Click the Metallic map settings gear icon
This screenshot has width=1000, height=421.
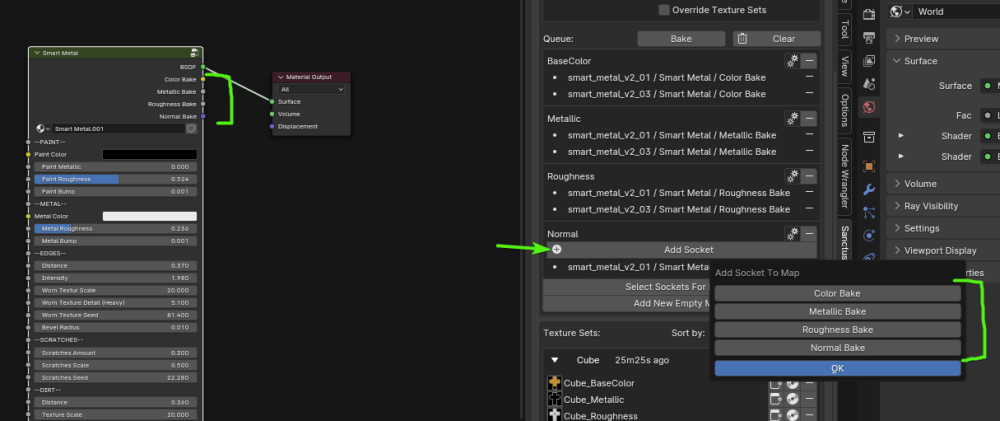click(792, 118)
